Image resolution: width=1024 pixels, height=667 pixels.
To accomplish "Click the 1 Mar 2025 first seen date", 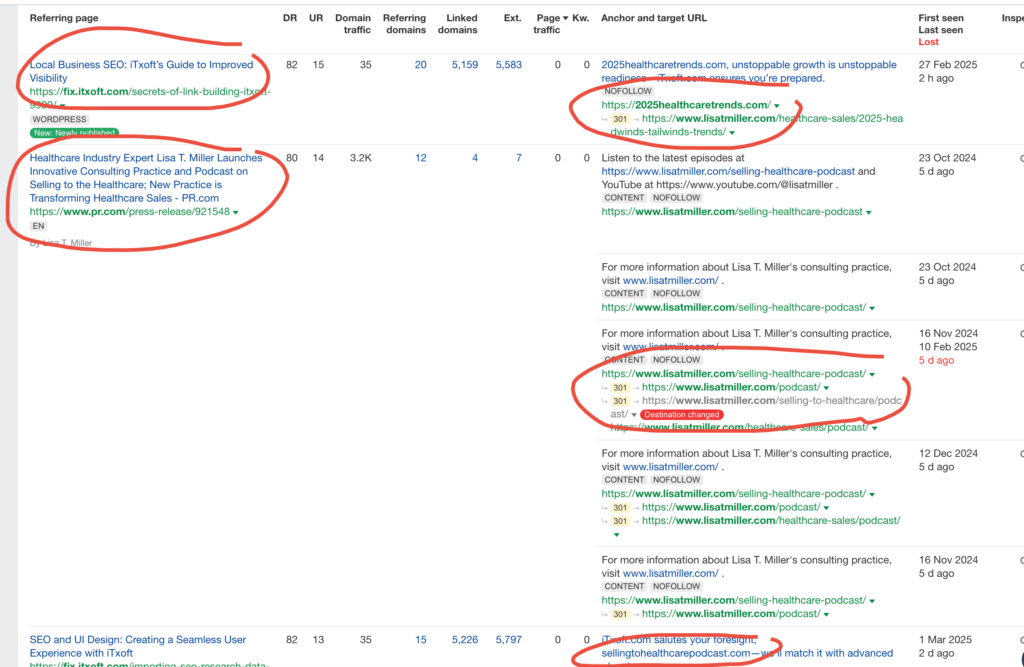I will tap(945, 640).
